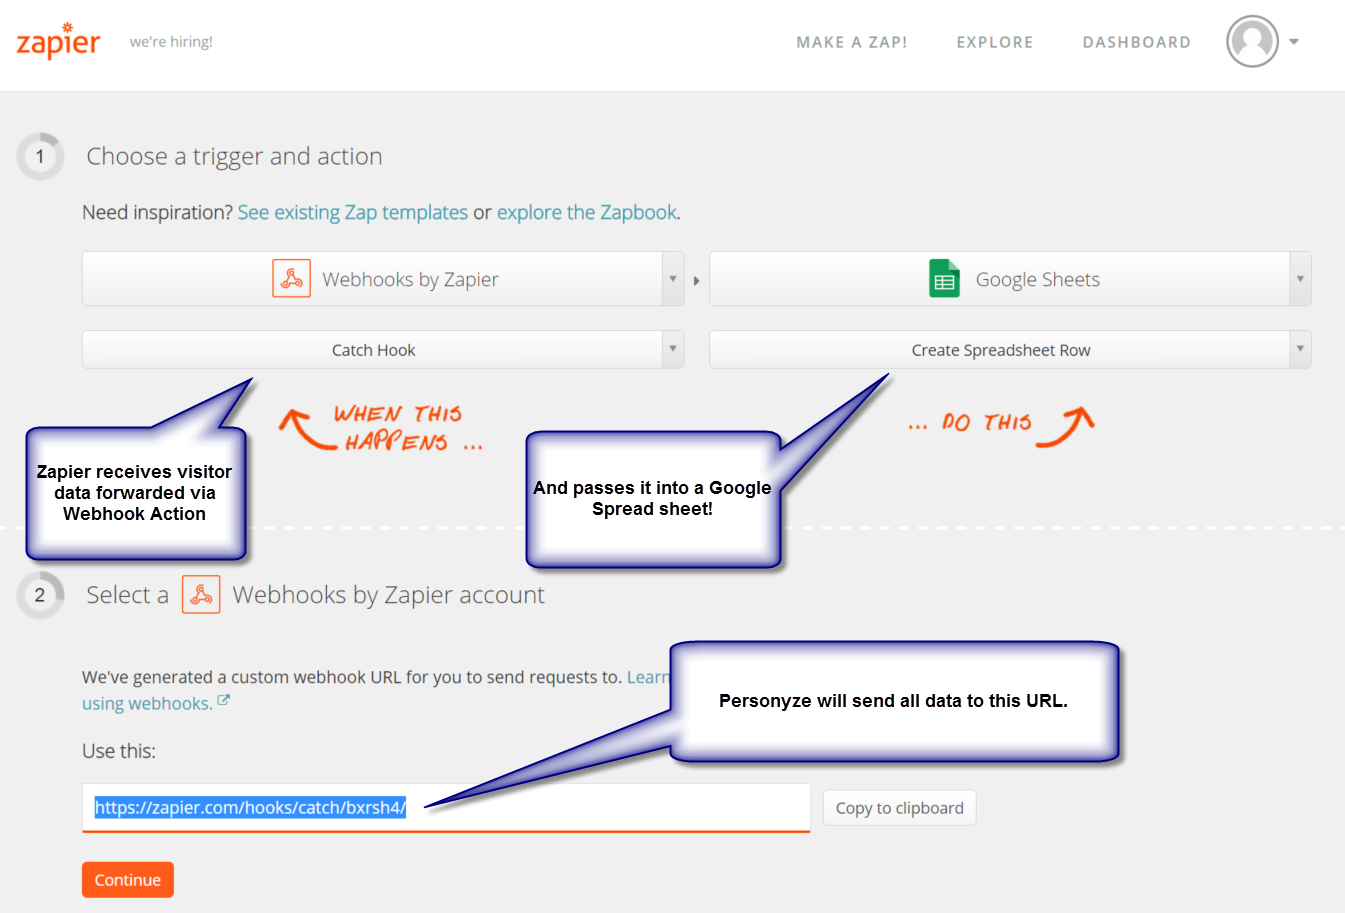Click the Webhooks icon in step 2 heading
Viewport: 1345px width, 913px height.
click(x=201, y=595)
